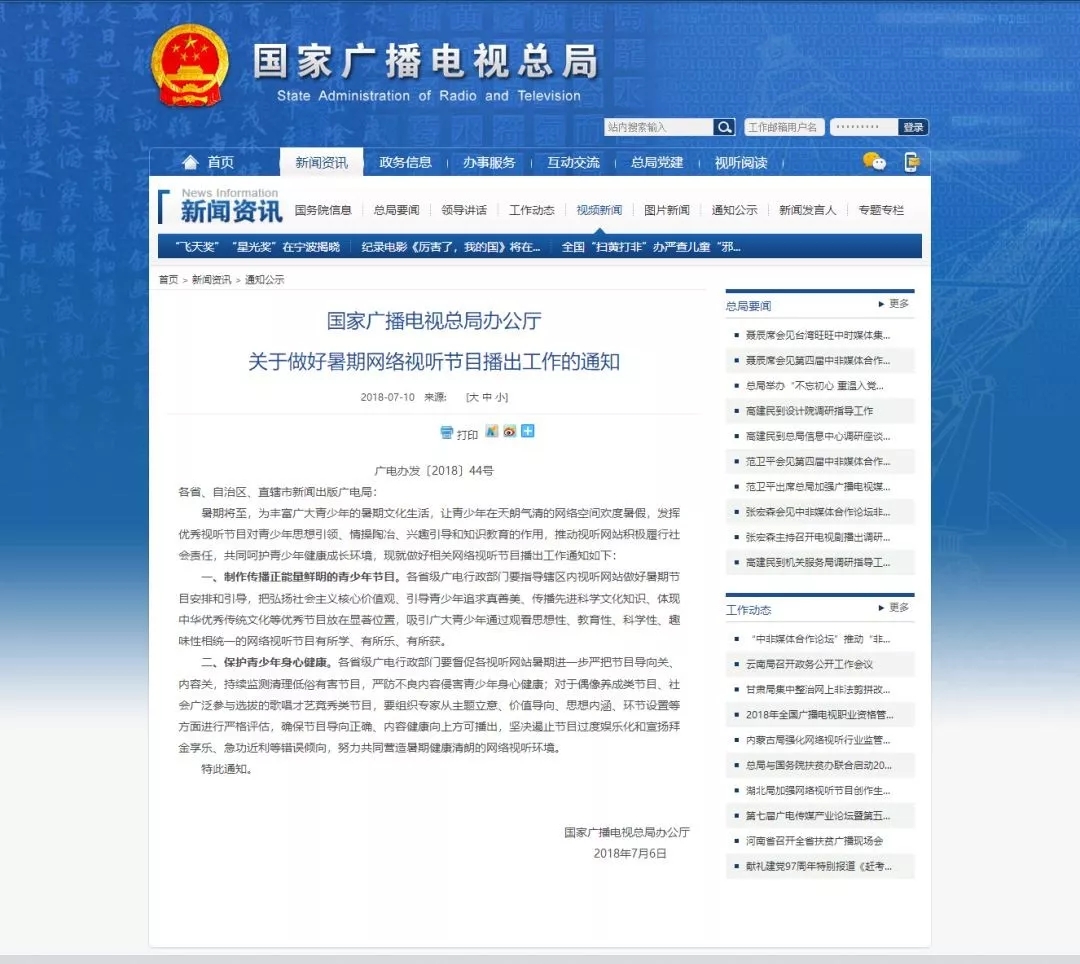
Task: Select 视频新闻 sub-menu
Action: [599, 210]
